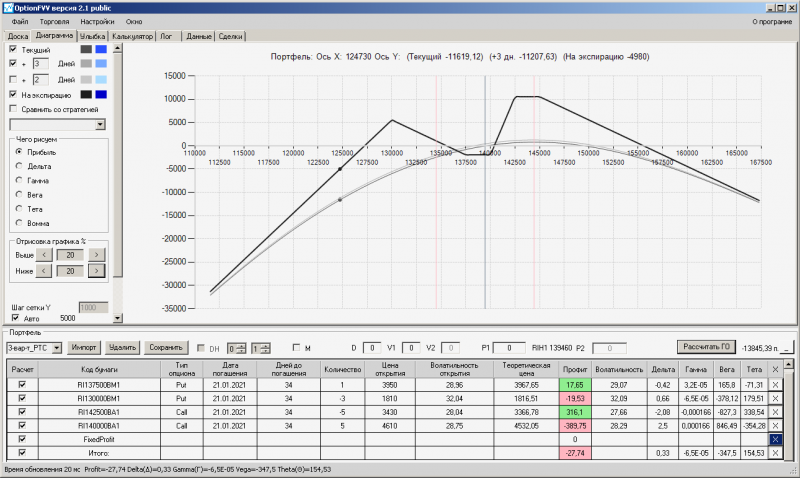Image resolution: width=800 pixels, height=478 pixels.
Task: Click the Сохранить button
Action: 166,347
